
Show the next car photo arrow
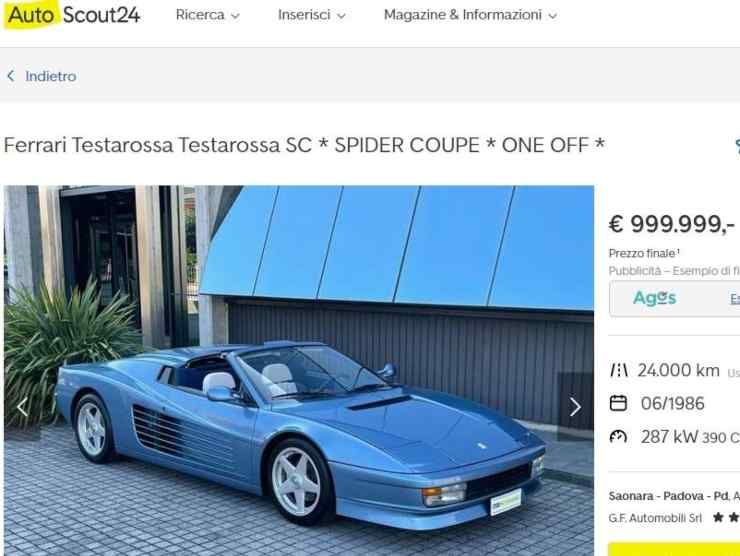575,407
